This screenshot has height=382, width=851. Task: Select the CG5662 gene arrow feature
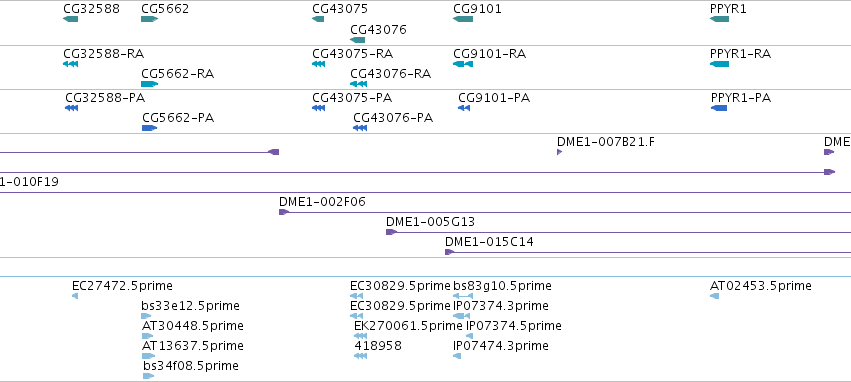point(149,19)
